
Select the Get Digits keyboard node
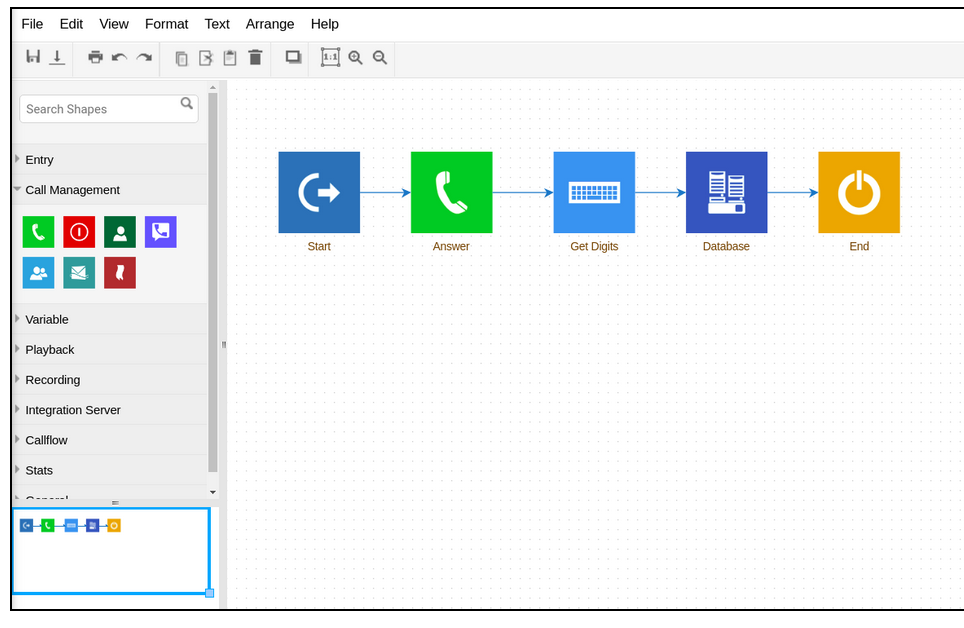(x=594, y=193)
